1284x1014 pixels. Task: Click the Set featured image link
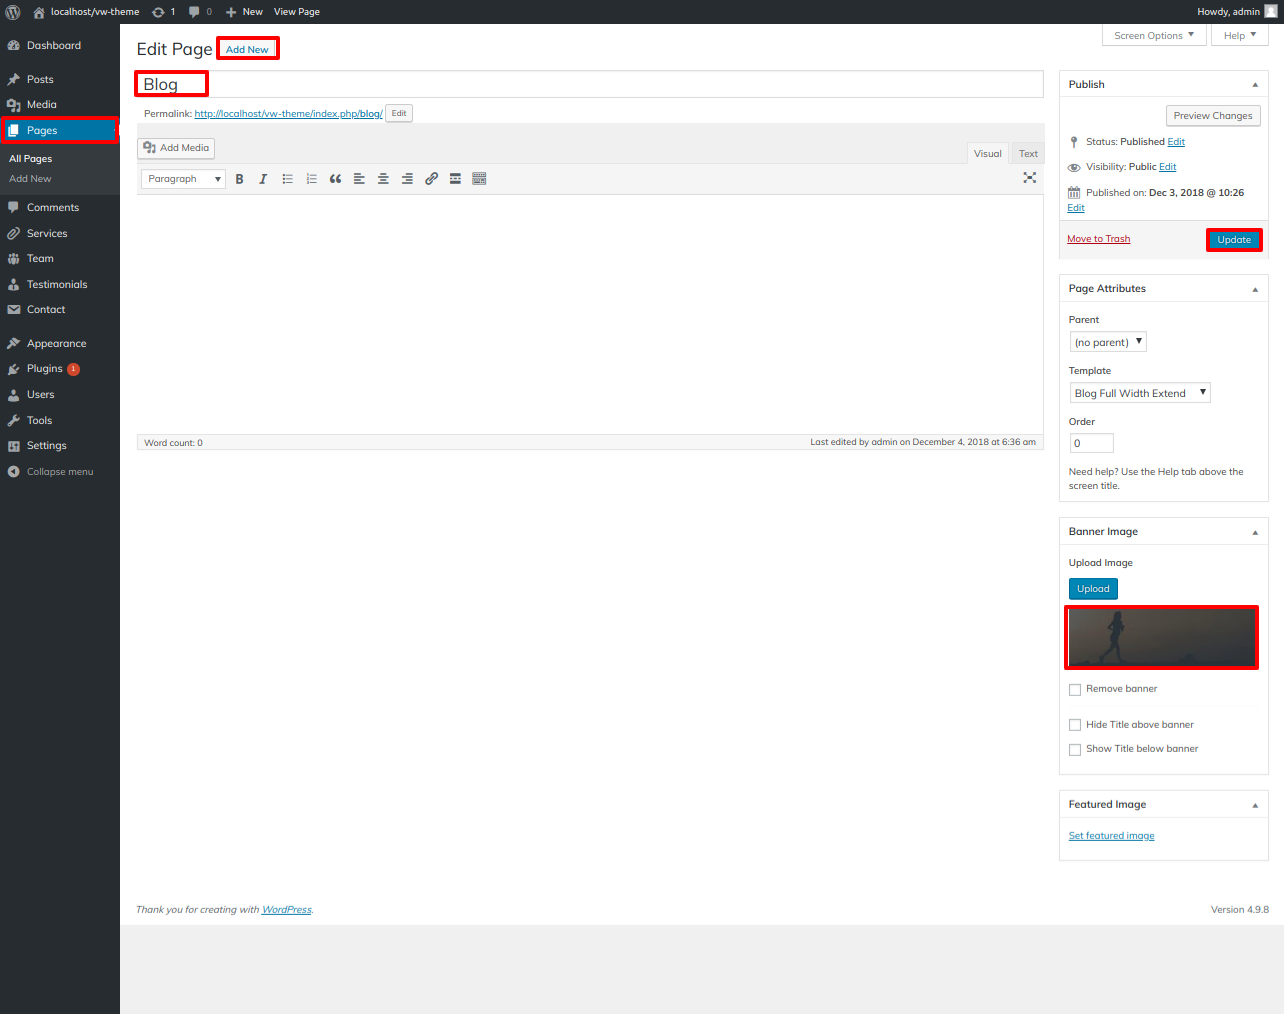(x=1111, y=836)
